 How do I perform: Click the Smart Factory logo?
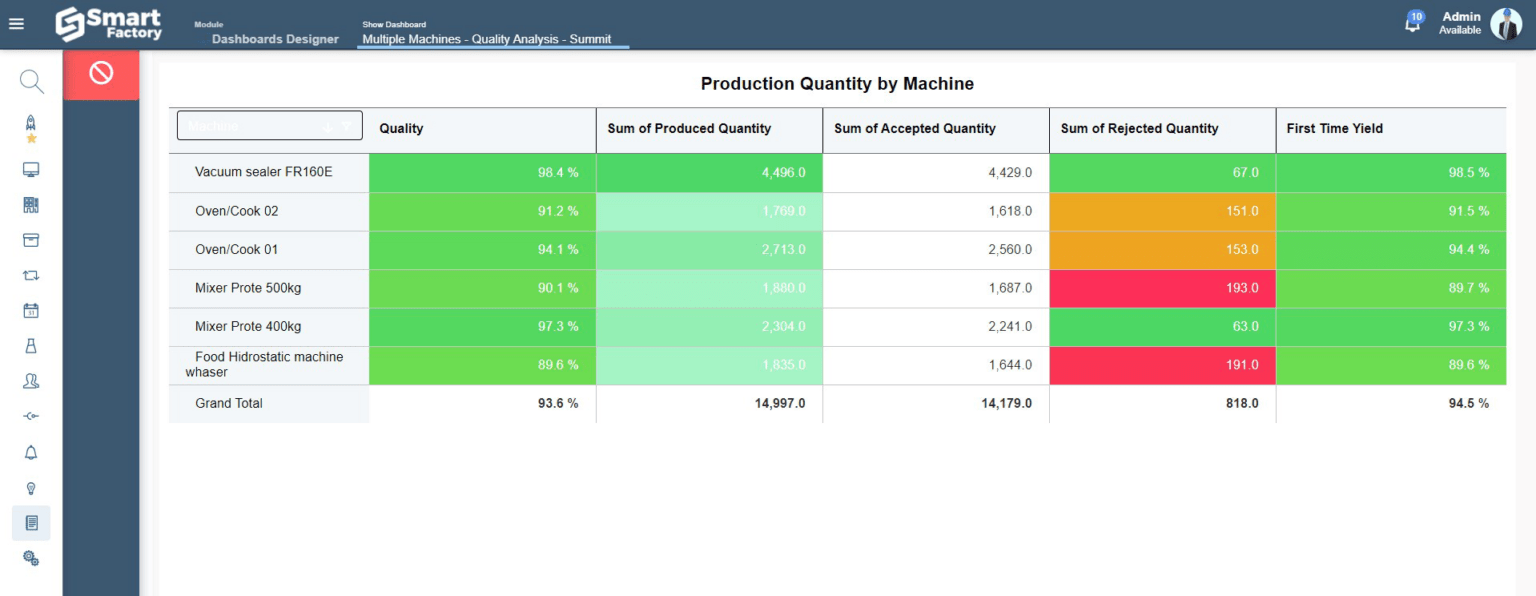108,22
